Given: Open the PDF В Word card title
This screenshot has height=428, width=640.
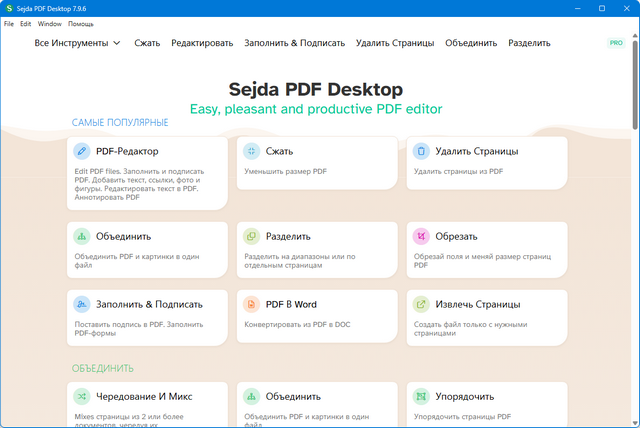Looking at the screenshot, I should click(x=291, y=304).
